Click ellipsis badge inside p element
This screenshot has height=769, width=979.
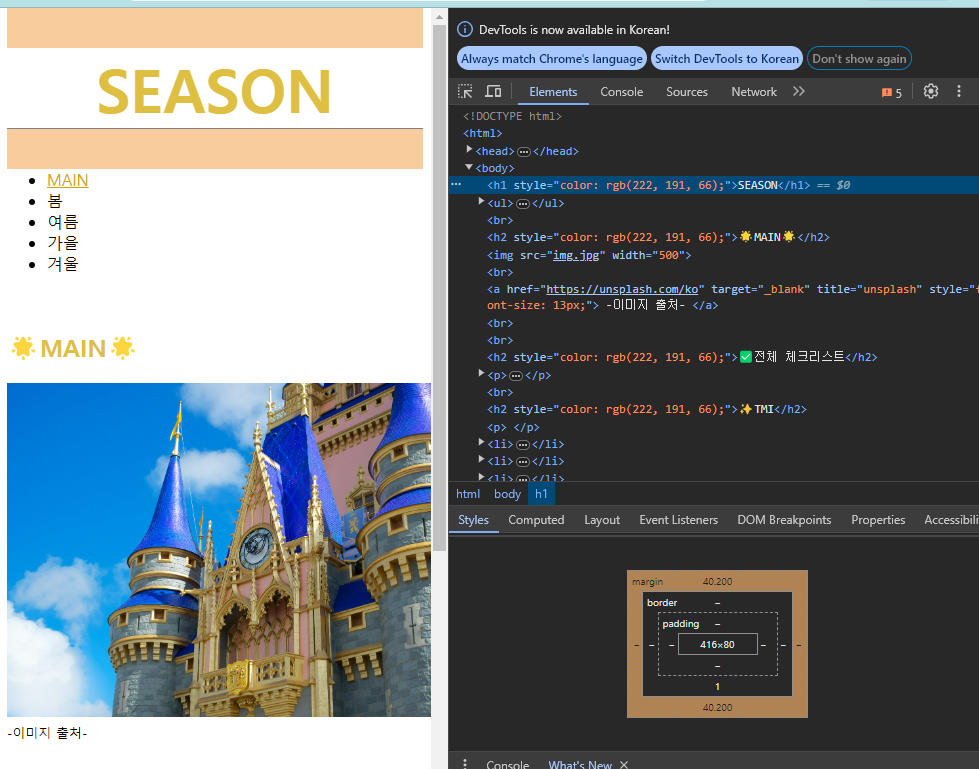click(x=516, y=376)
